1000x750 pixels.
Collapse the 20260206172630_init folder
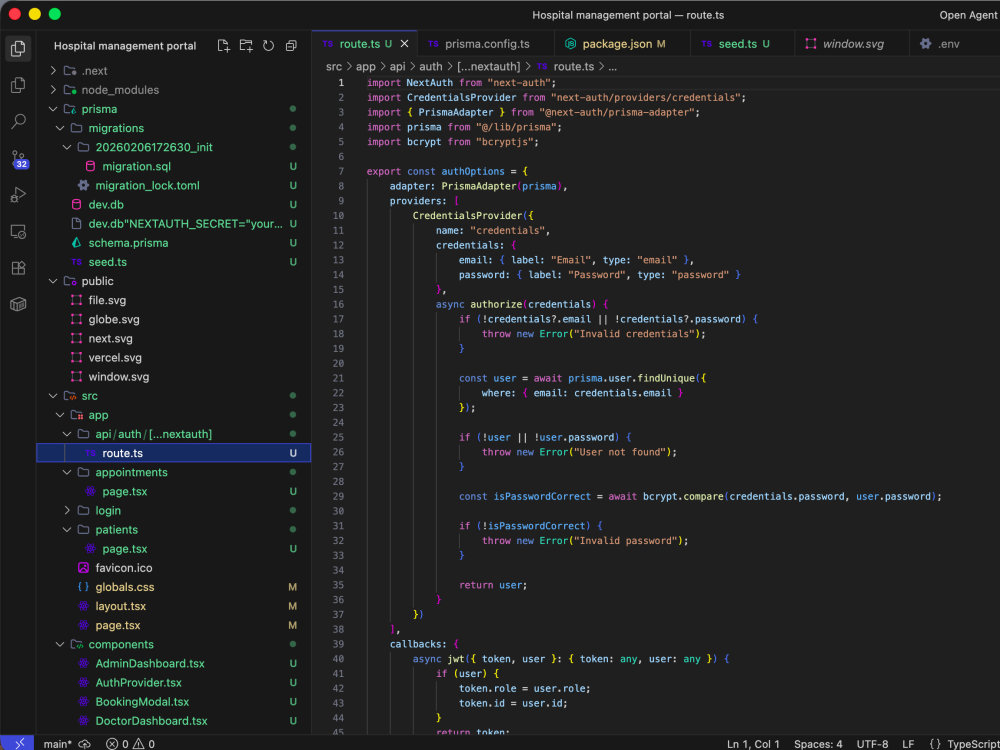click(x=173, y=147)
